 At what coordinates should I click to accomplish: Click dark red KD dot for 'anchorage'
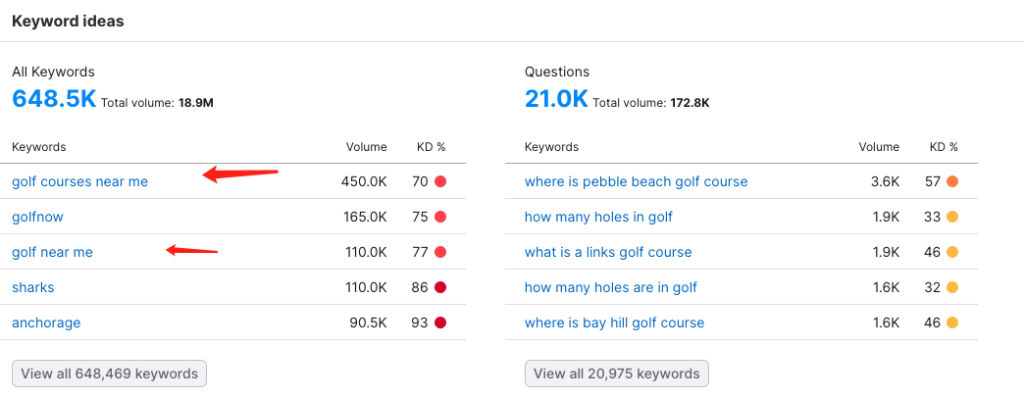[x=440, y=323]
